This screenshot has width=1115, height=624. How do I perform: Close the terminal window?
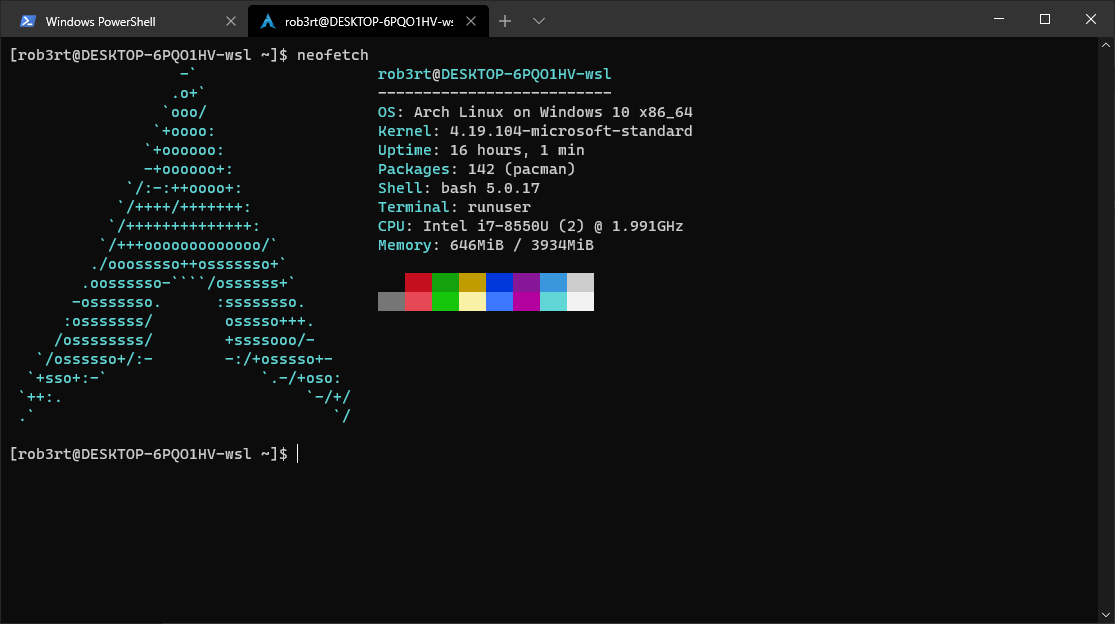[x=1091, y=19]
